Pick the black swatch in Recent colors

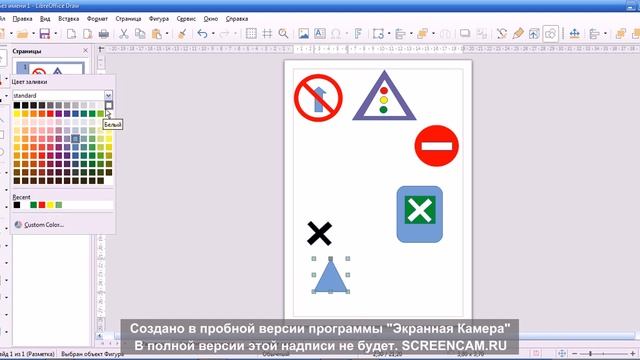pos(17,205)
